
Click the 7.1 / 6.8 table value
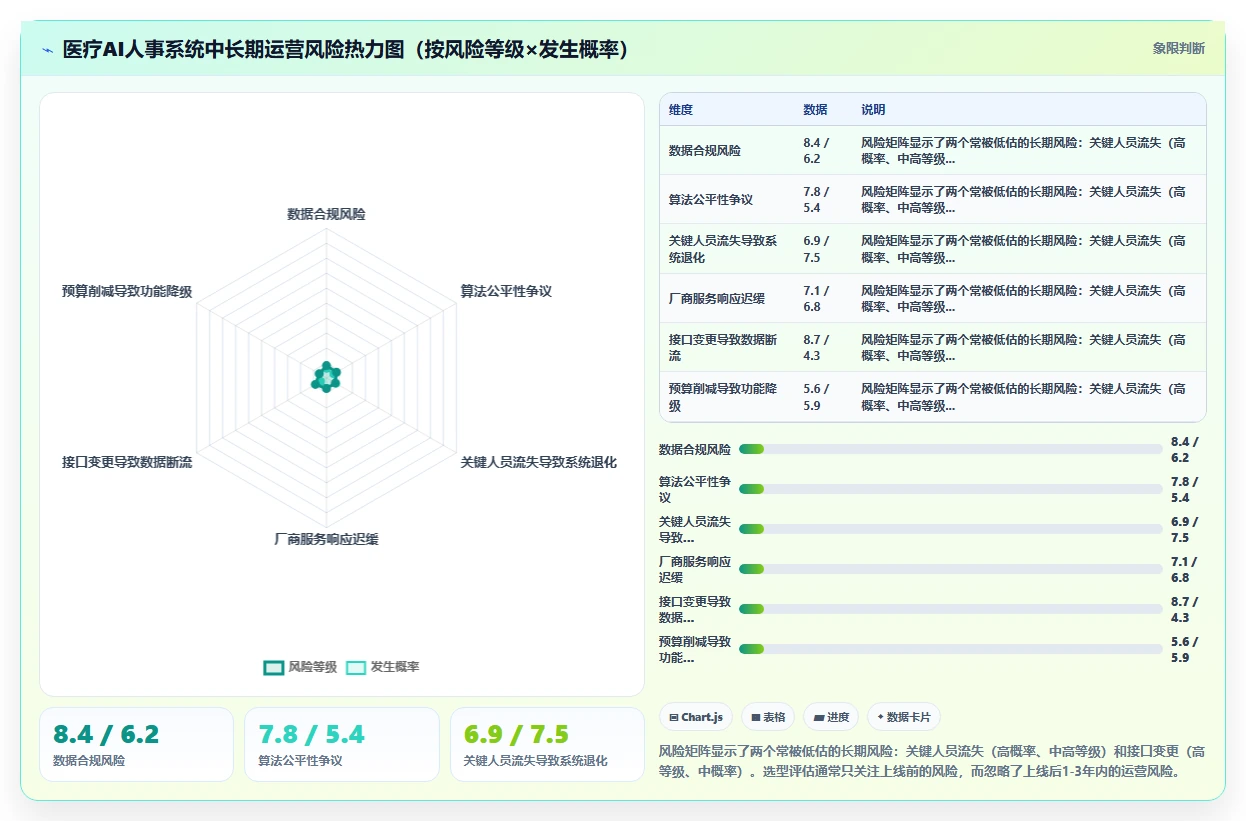coord(816,298)
